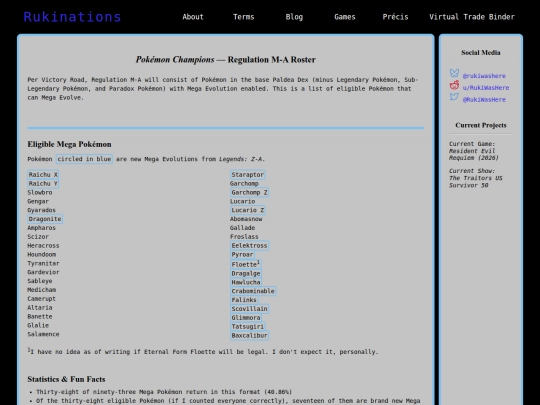The image size is (540, 405).
Task: Click the 'Raichu Y' entry
Action: click(43, 184)
